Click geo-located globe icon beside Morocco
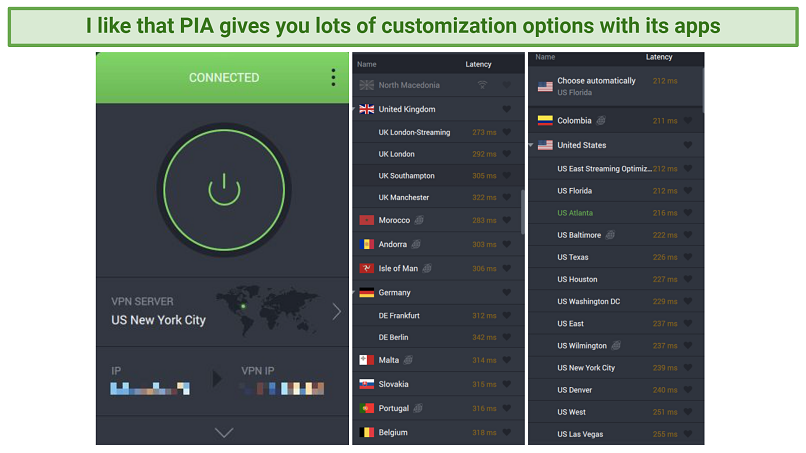The image size is (806, 453). point(419,220)
